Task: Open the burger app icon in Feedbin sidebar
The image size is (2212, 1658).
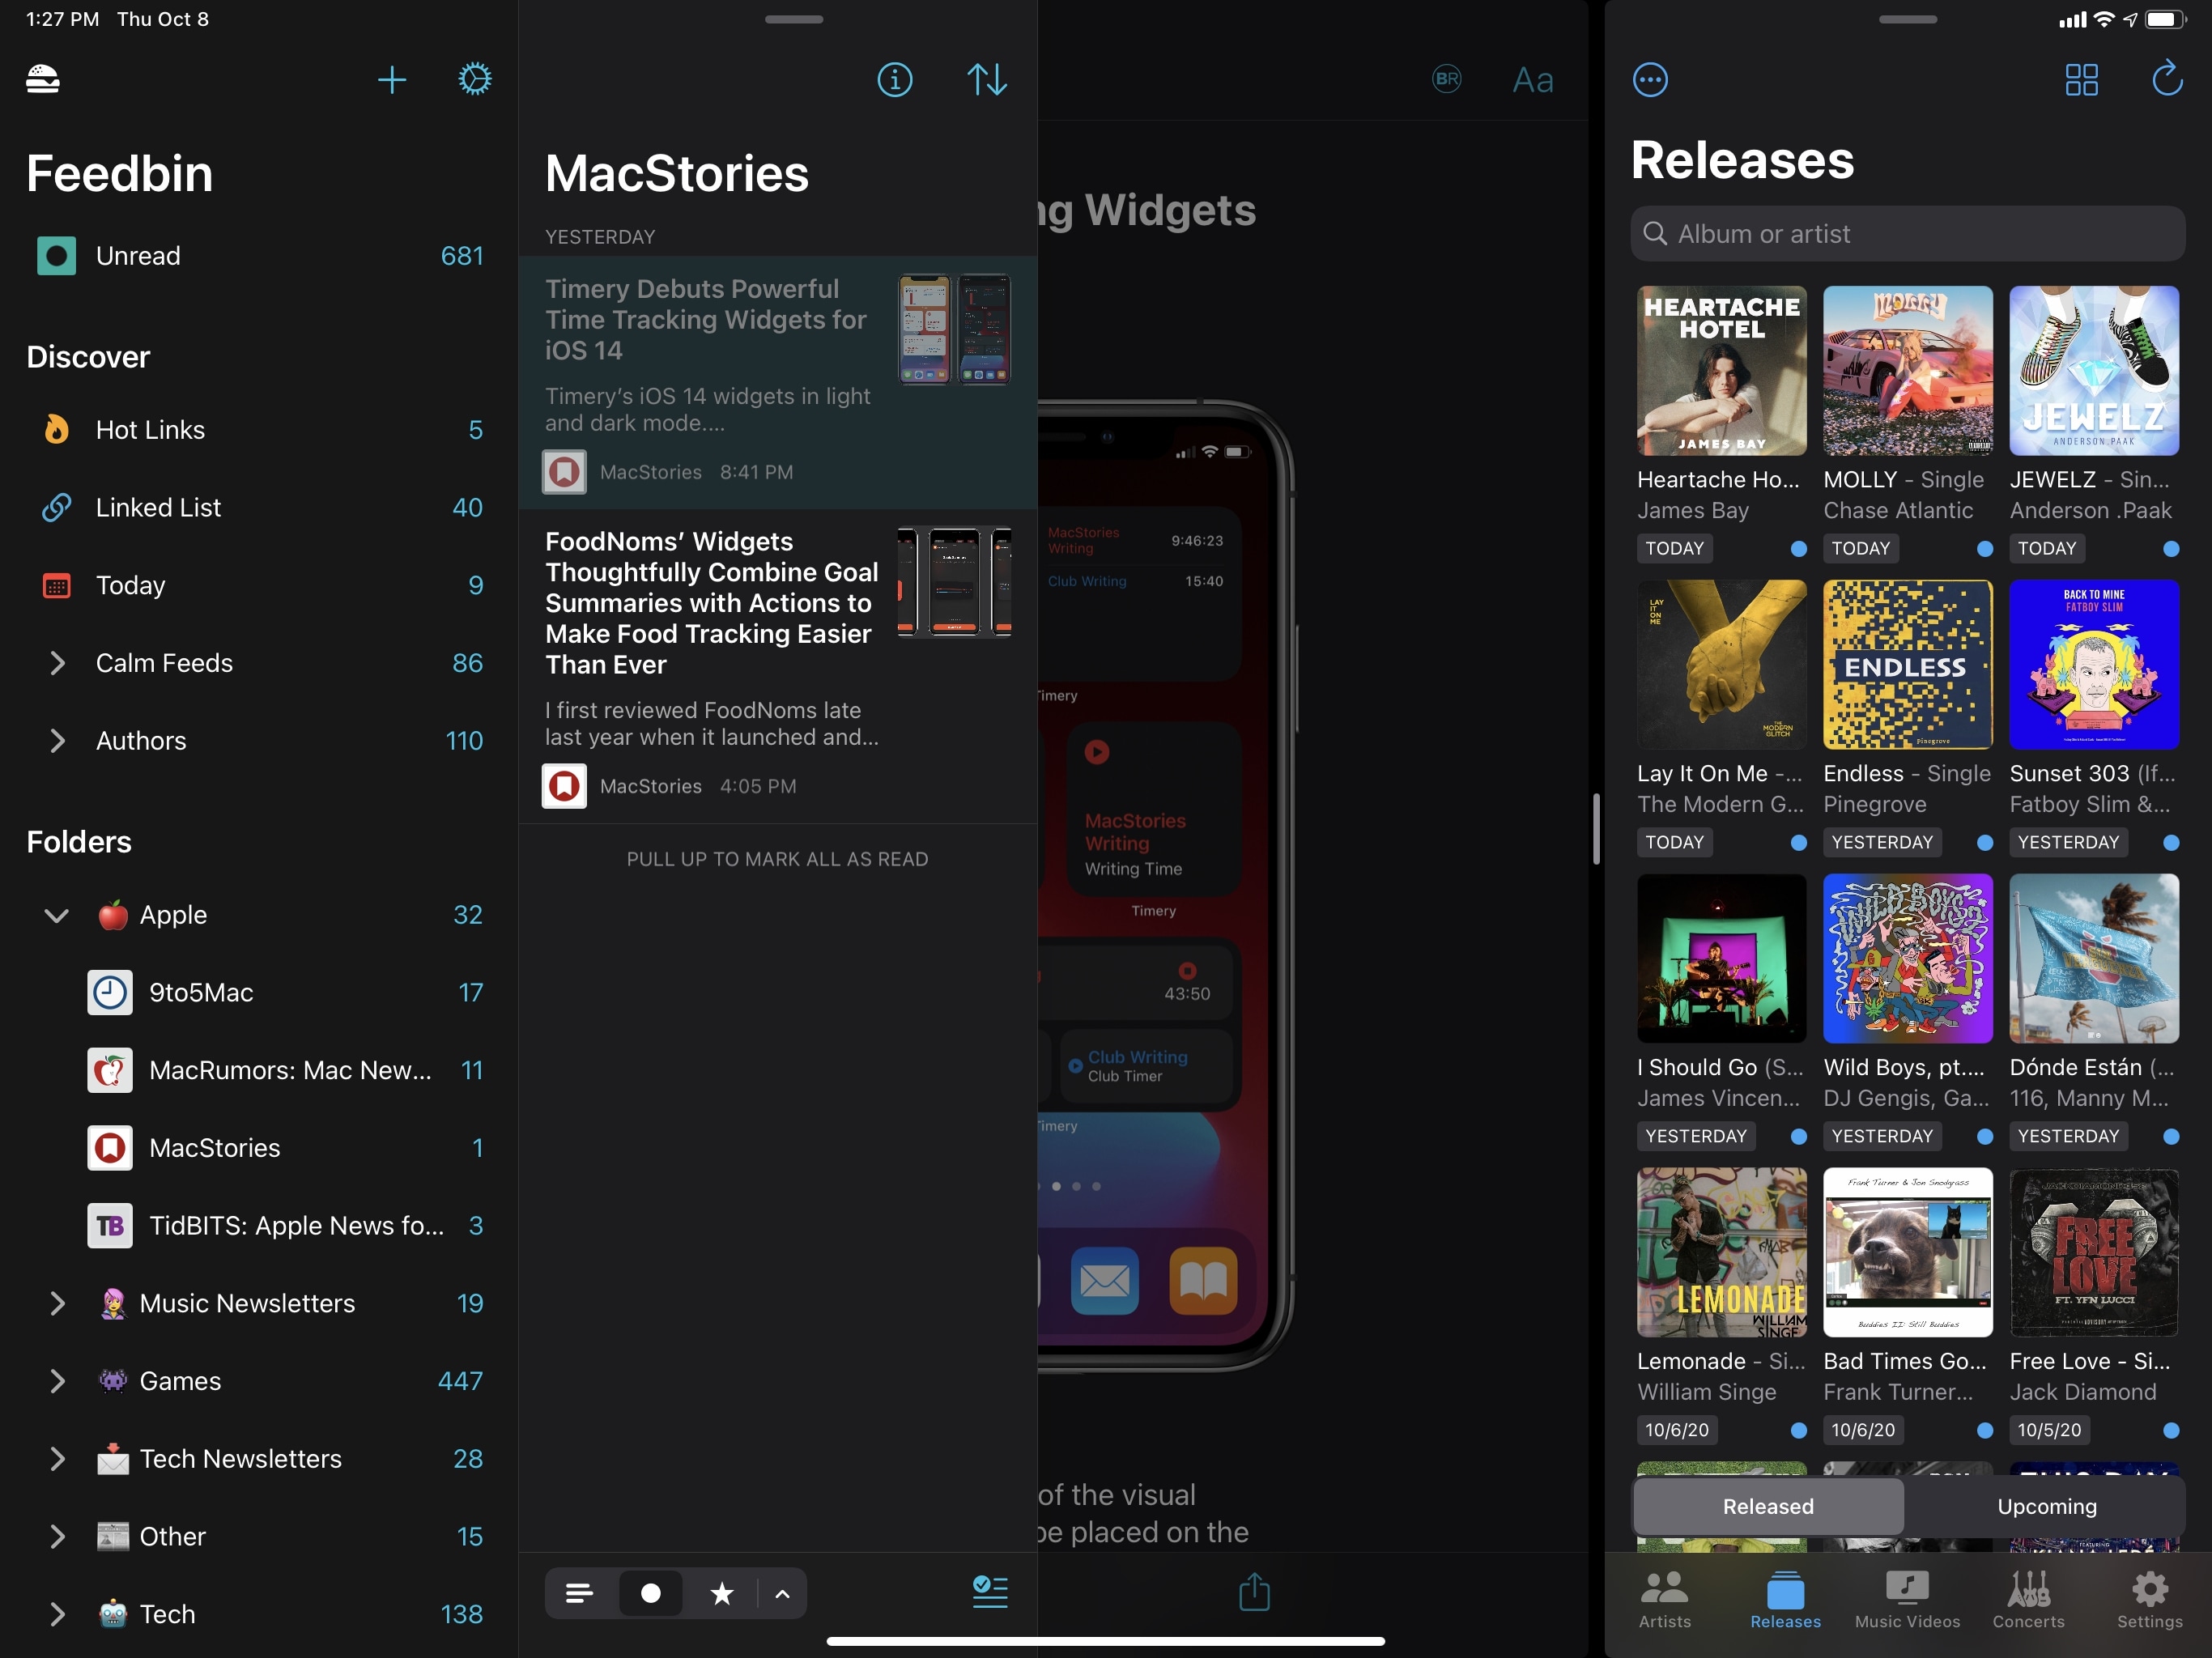Action: pos(43,79)
